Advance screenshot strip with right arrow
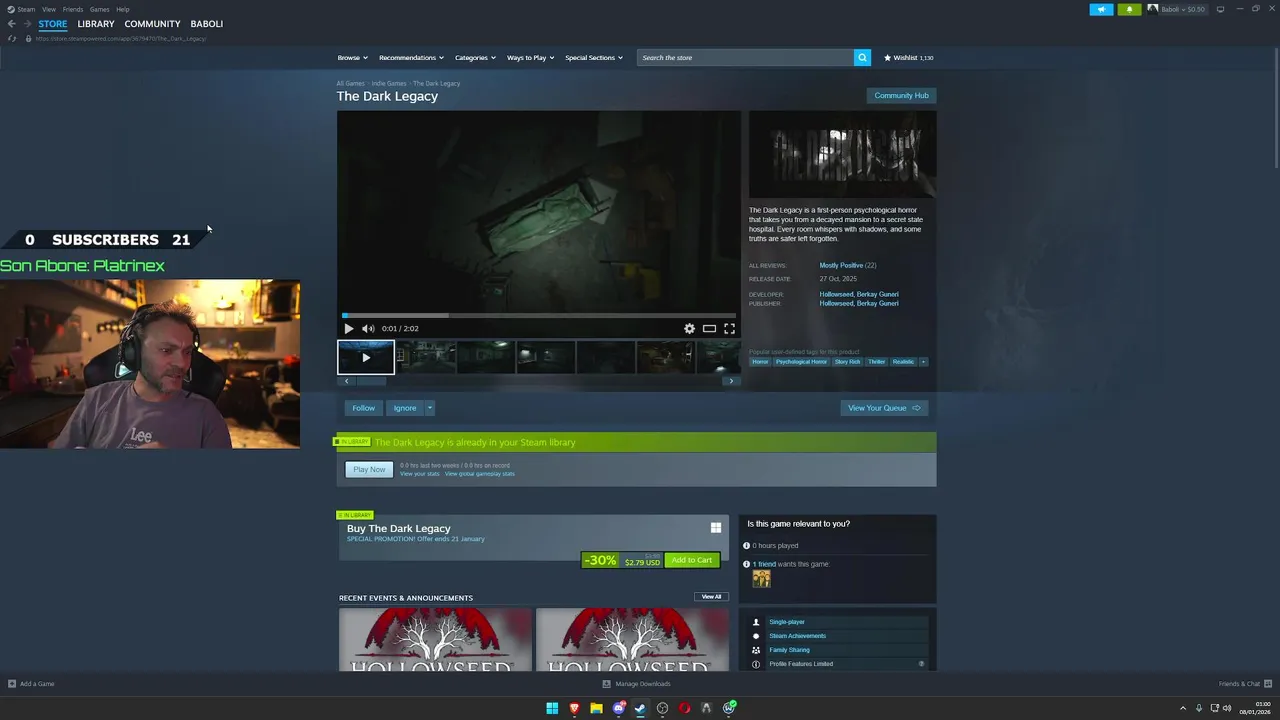This screenshot has width=1280, height=720. tap(731, 381)
